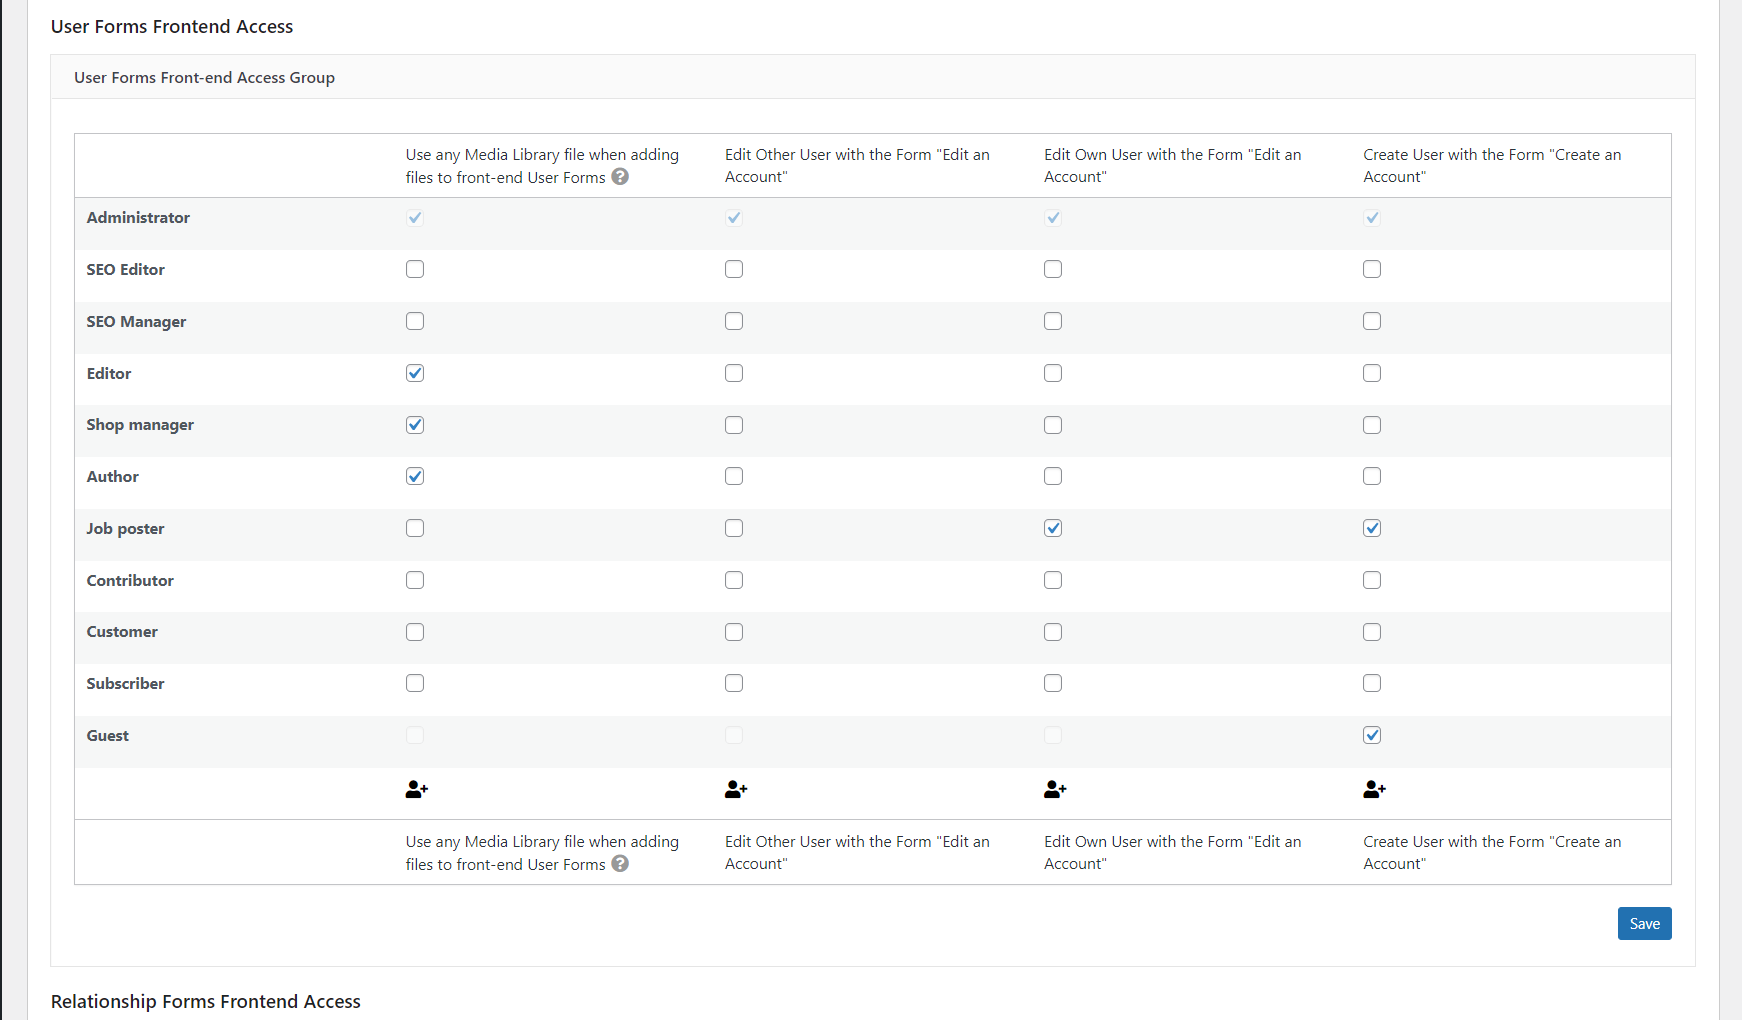
Task: Click add-user icon under Edit Own User column
Action: 1055,790
